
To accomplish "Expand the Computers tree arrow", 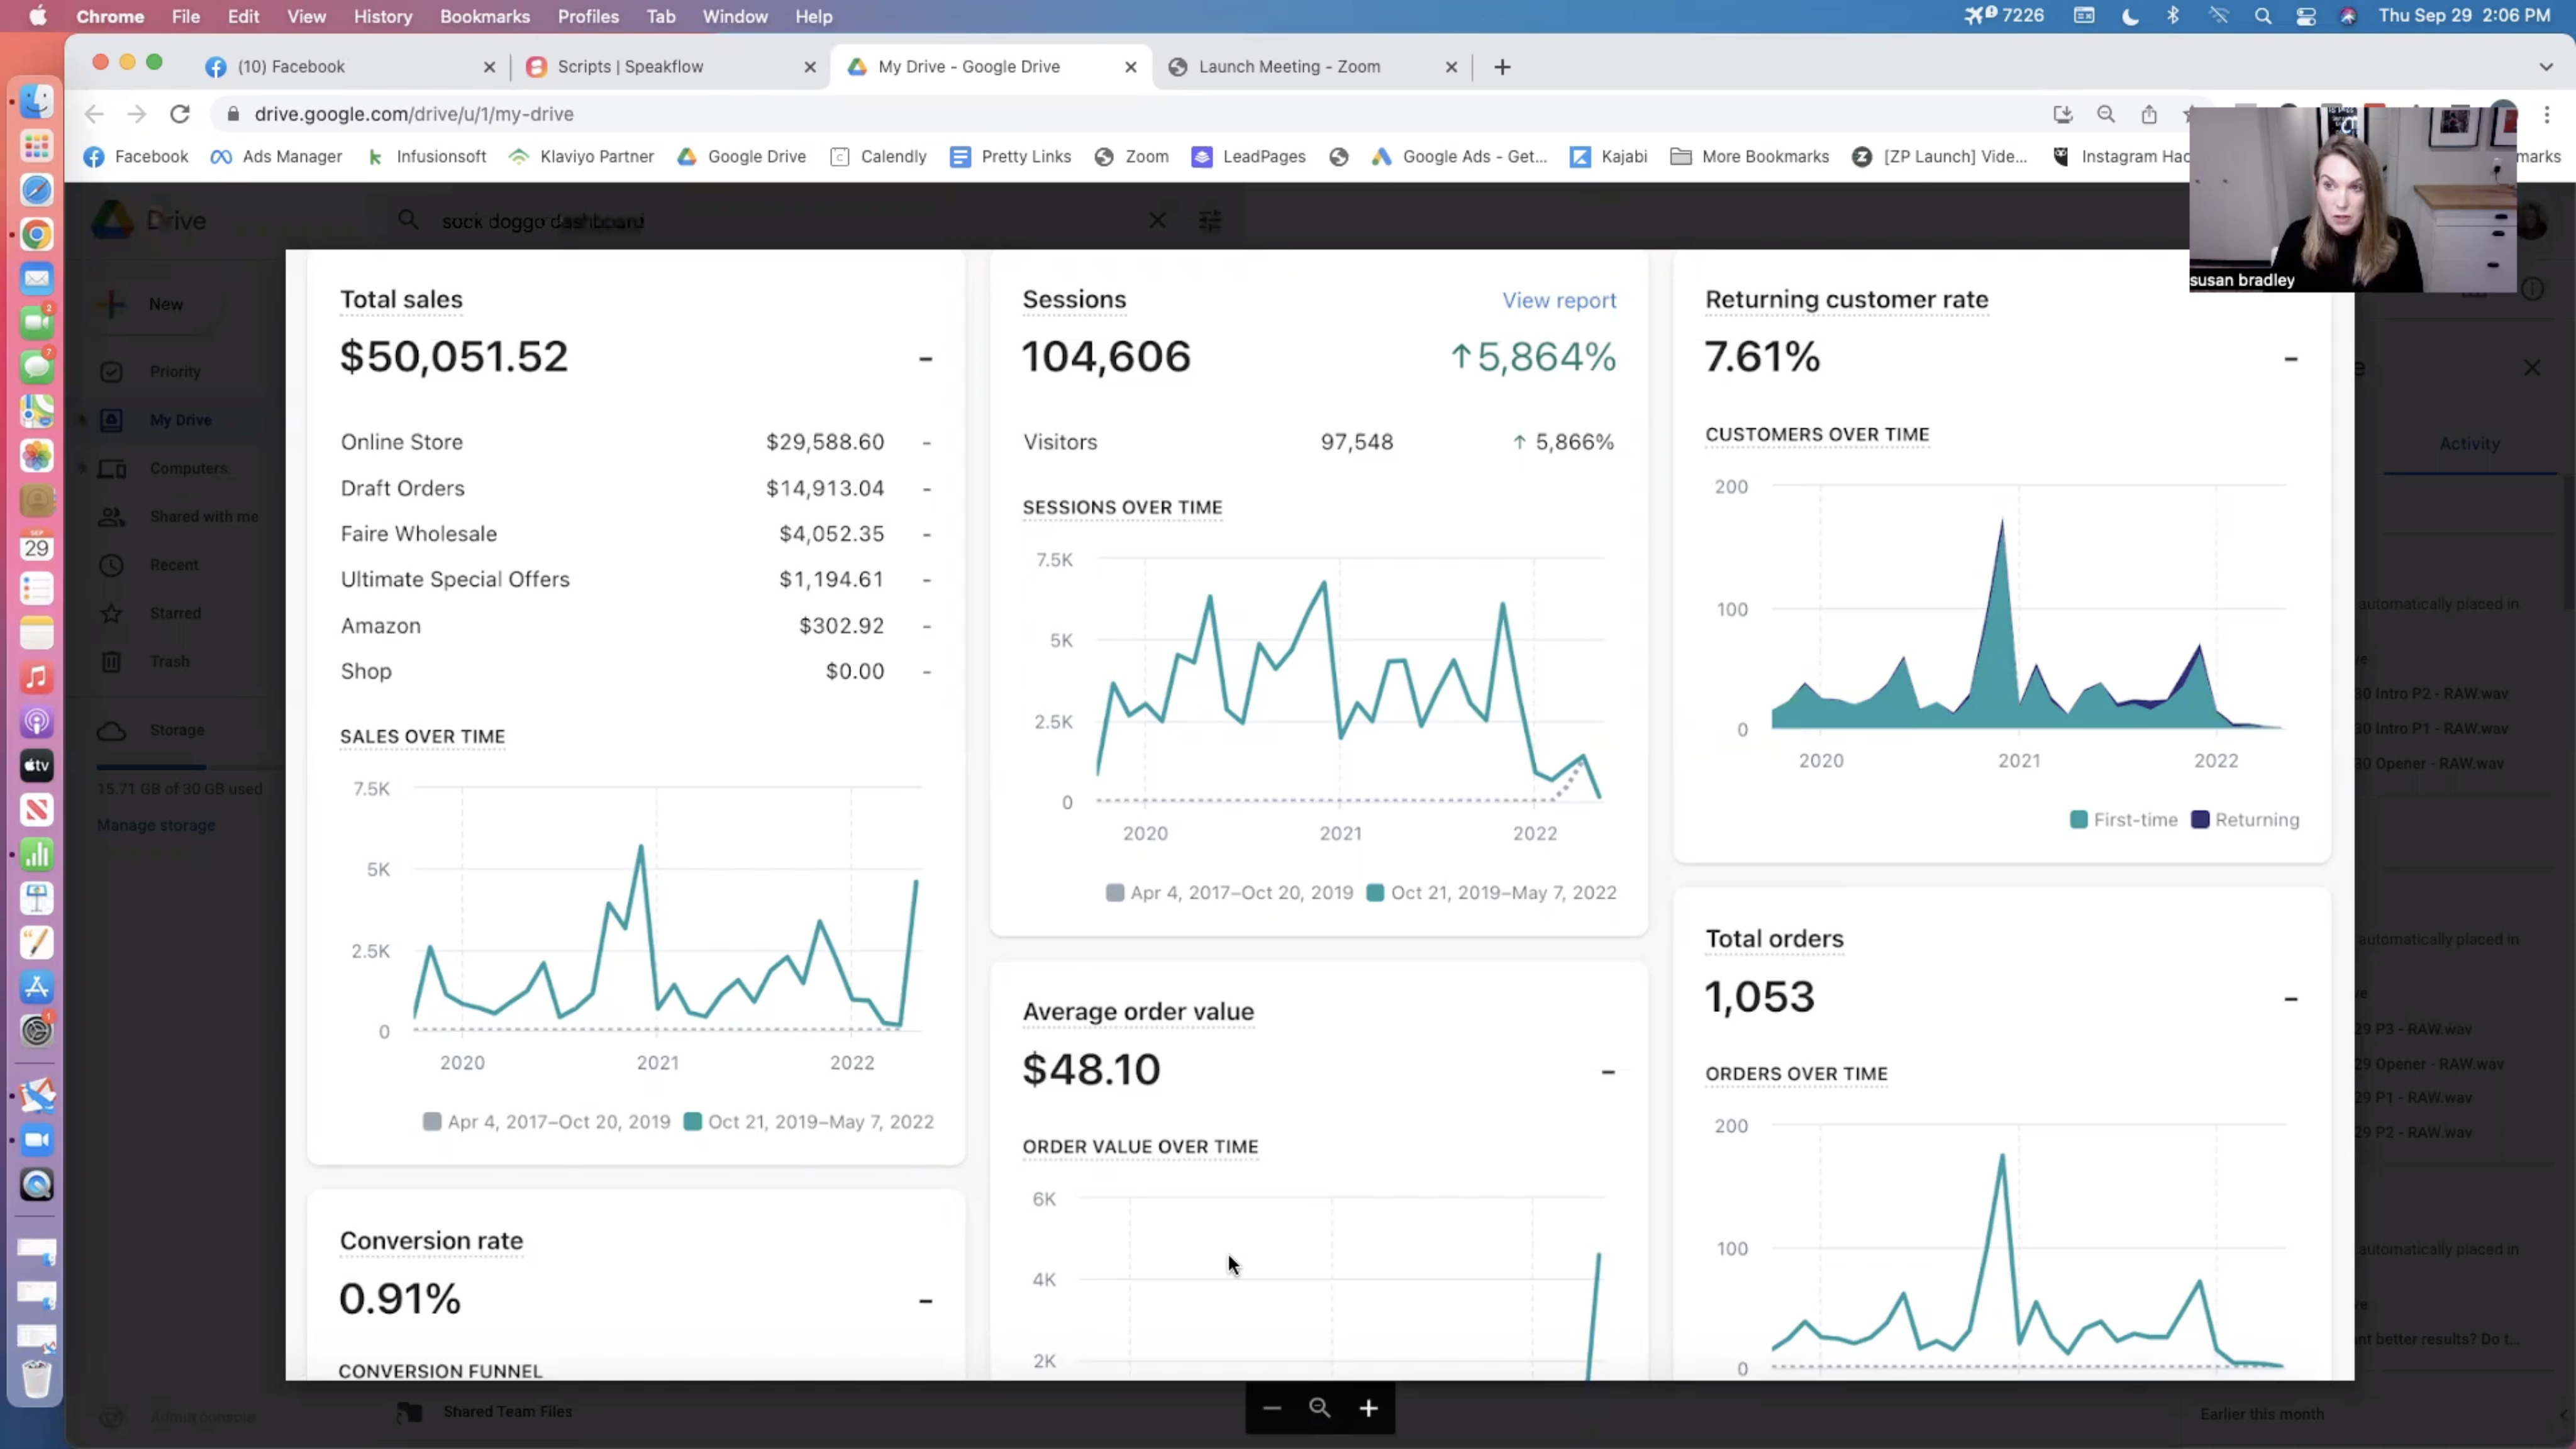I will tap(83, 468).
